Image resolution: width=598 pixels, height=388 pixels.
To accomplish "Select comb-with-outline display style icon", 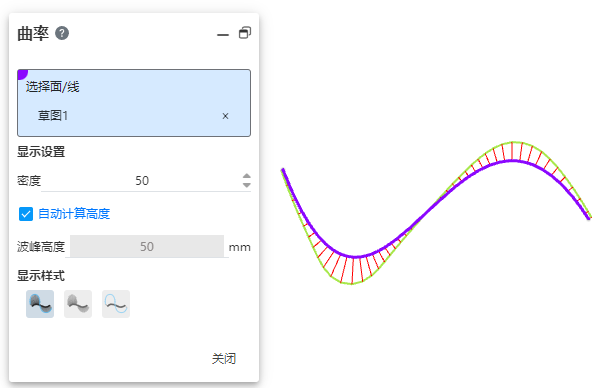I will (x=40, y=304).
